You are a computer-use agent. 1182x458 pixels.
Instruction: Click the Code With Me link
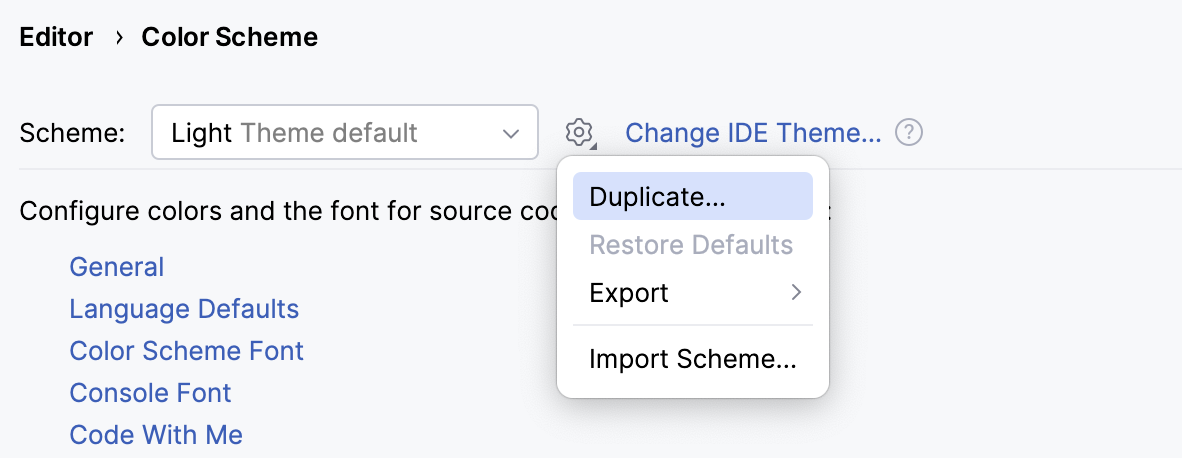click(156, 435)
